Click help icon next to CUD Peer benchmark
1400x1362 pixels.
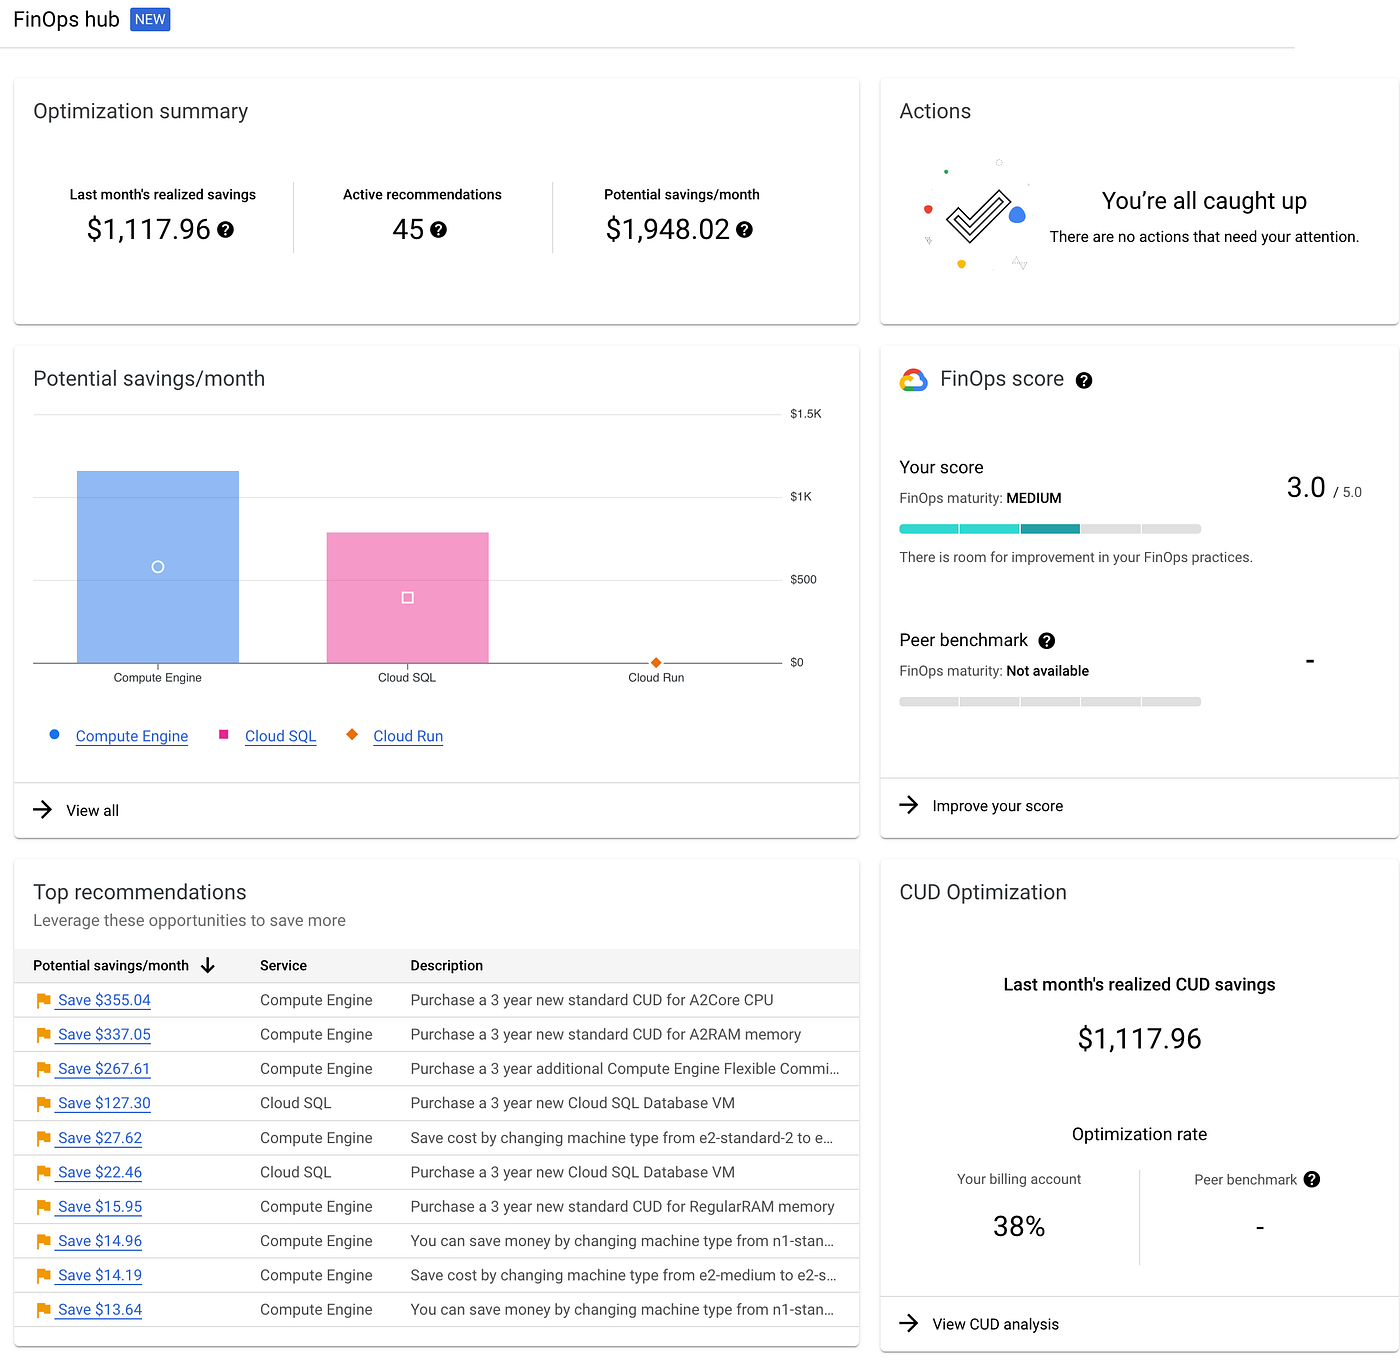[x=1312, y=1180]
